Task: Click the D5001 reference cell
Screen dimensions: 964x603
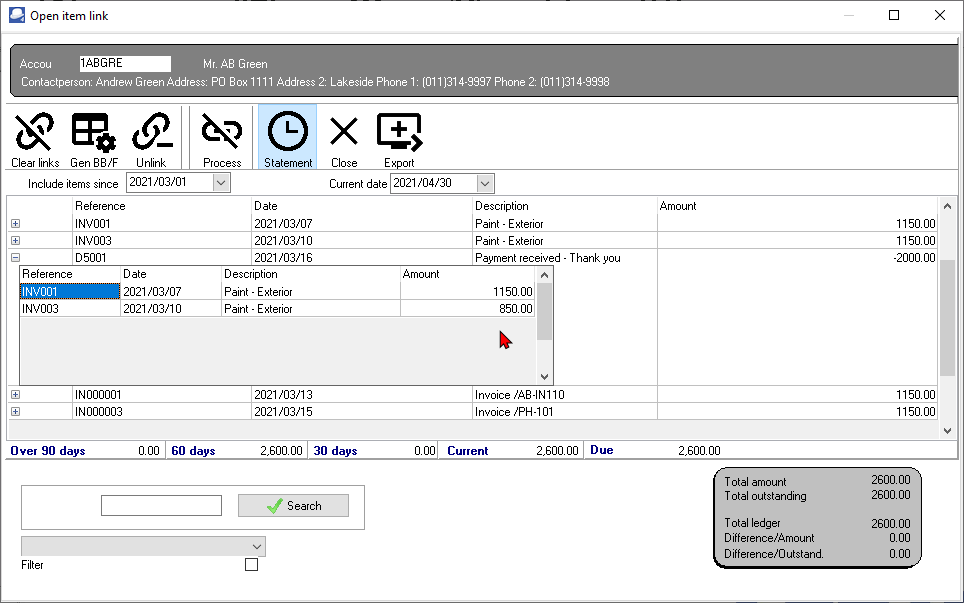Action: 162,258
